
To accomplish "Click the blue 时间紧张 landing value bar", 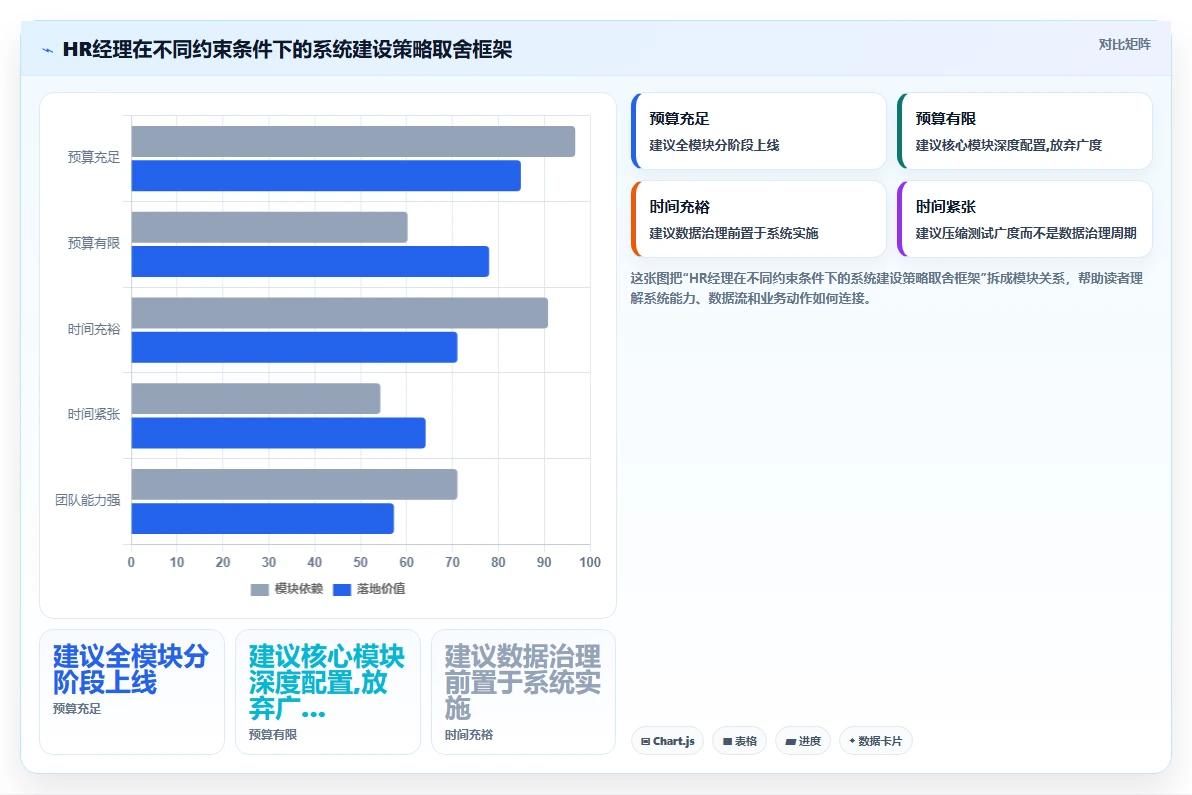I will coord(278,433).
